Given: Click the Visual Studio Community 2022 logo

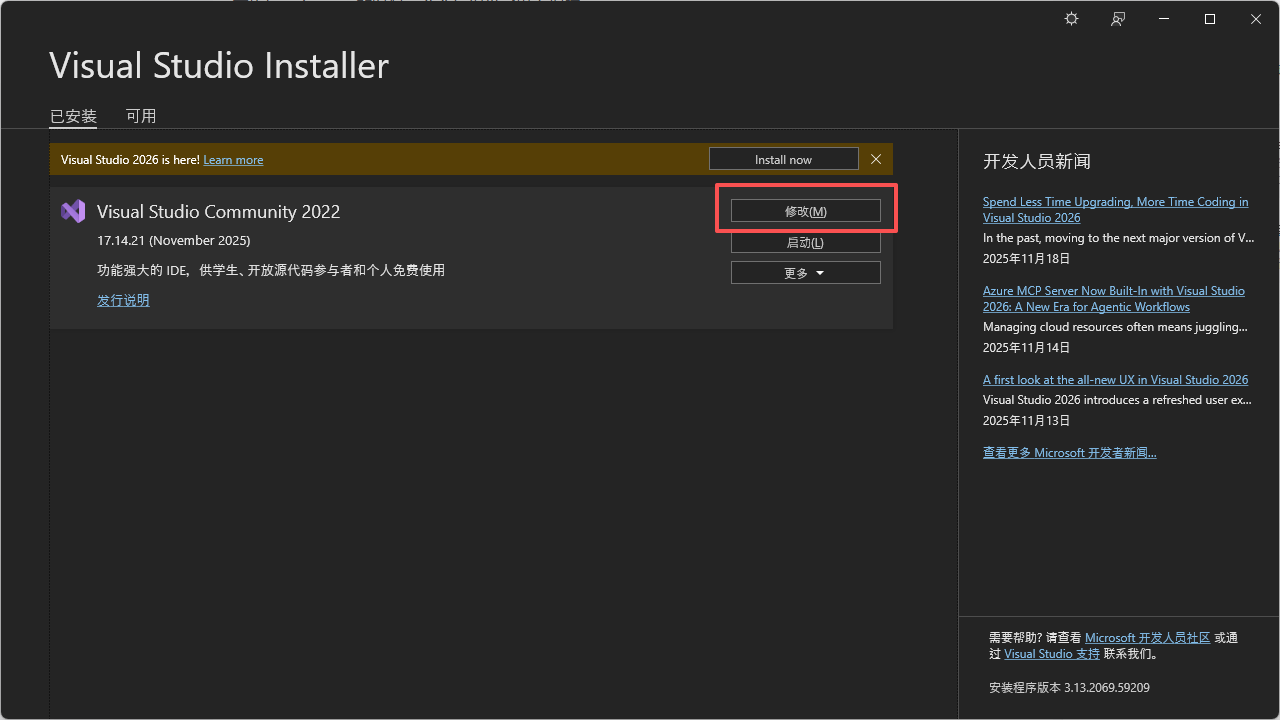Looking at the screenshot, I should click(x=73, y=211).
